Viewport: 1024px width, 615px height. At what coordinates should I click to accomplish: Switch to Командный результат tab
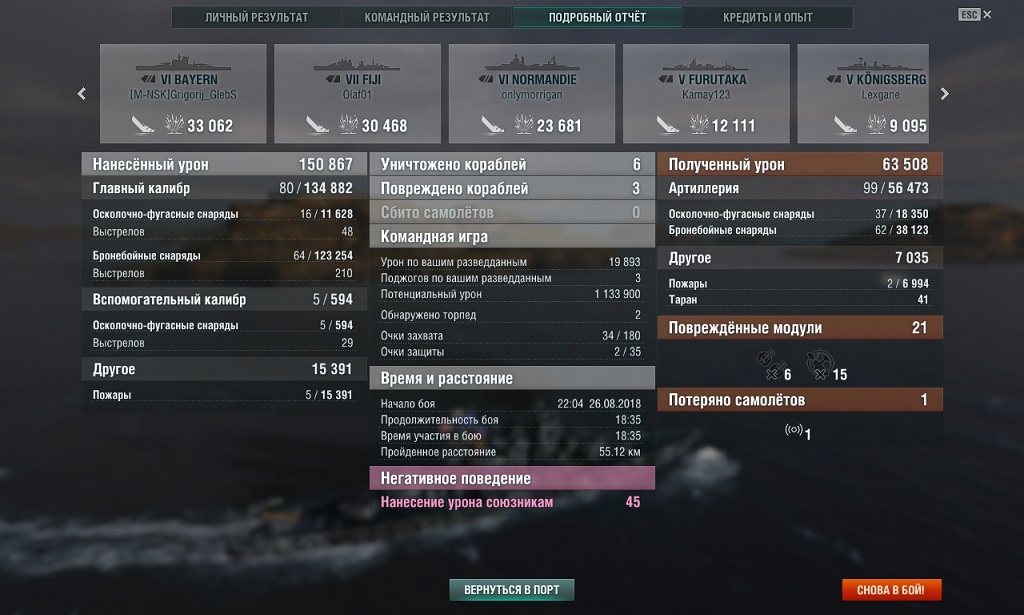(x=426, y=18)
